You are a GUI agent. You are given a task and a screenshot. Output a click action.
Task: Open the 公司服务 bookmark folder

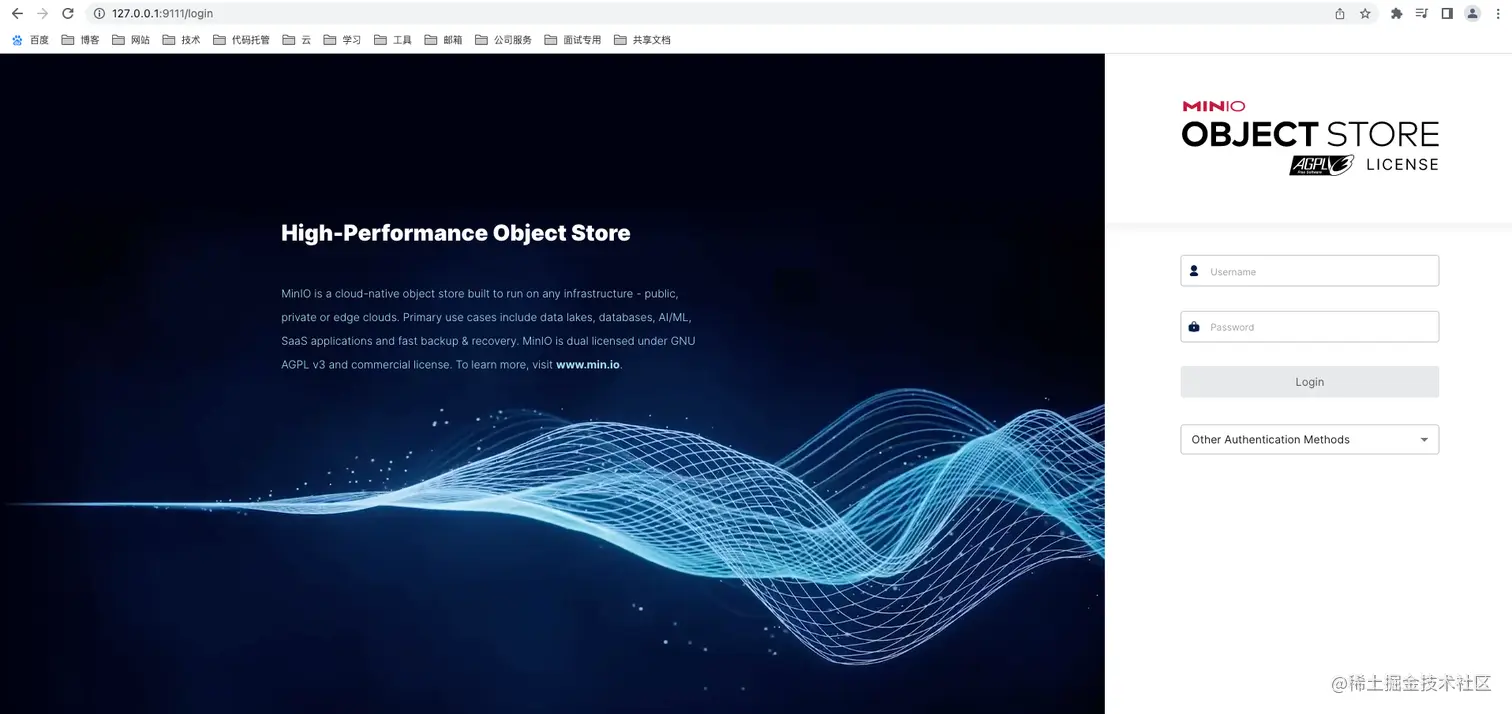pos(503,40)
